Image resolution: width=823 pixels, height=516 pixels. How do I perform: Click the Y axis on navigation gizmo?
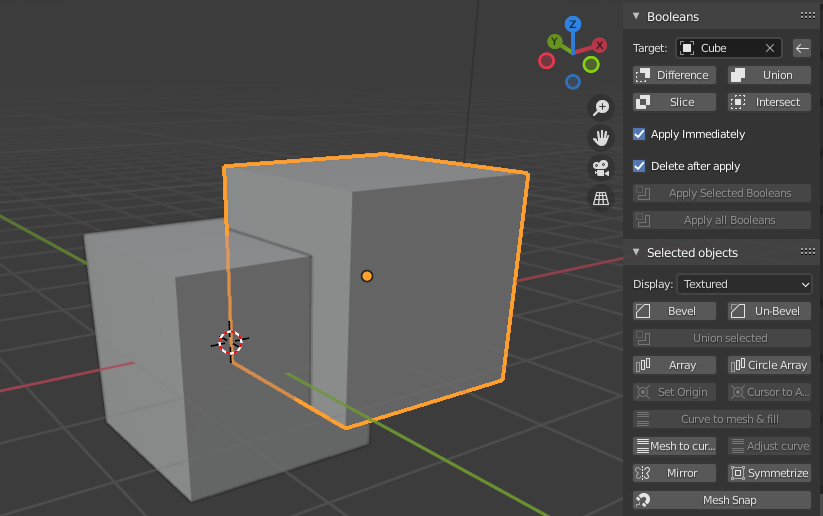point(554,41)
